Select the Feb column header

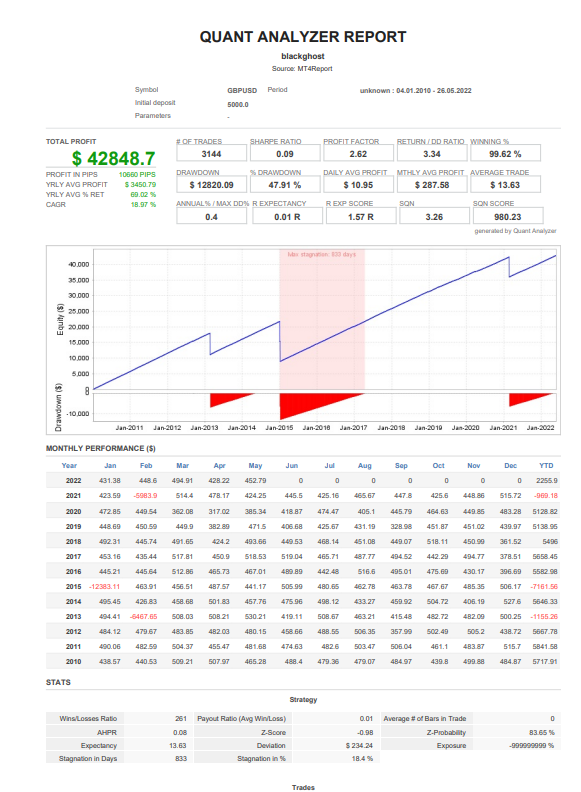146,466
